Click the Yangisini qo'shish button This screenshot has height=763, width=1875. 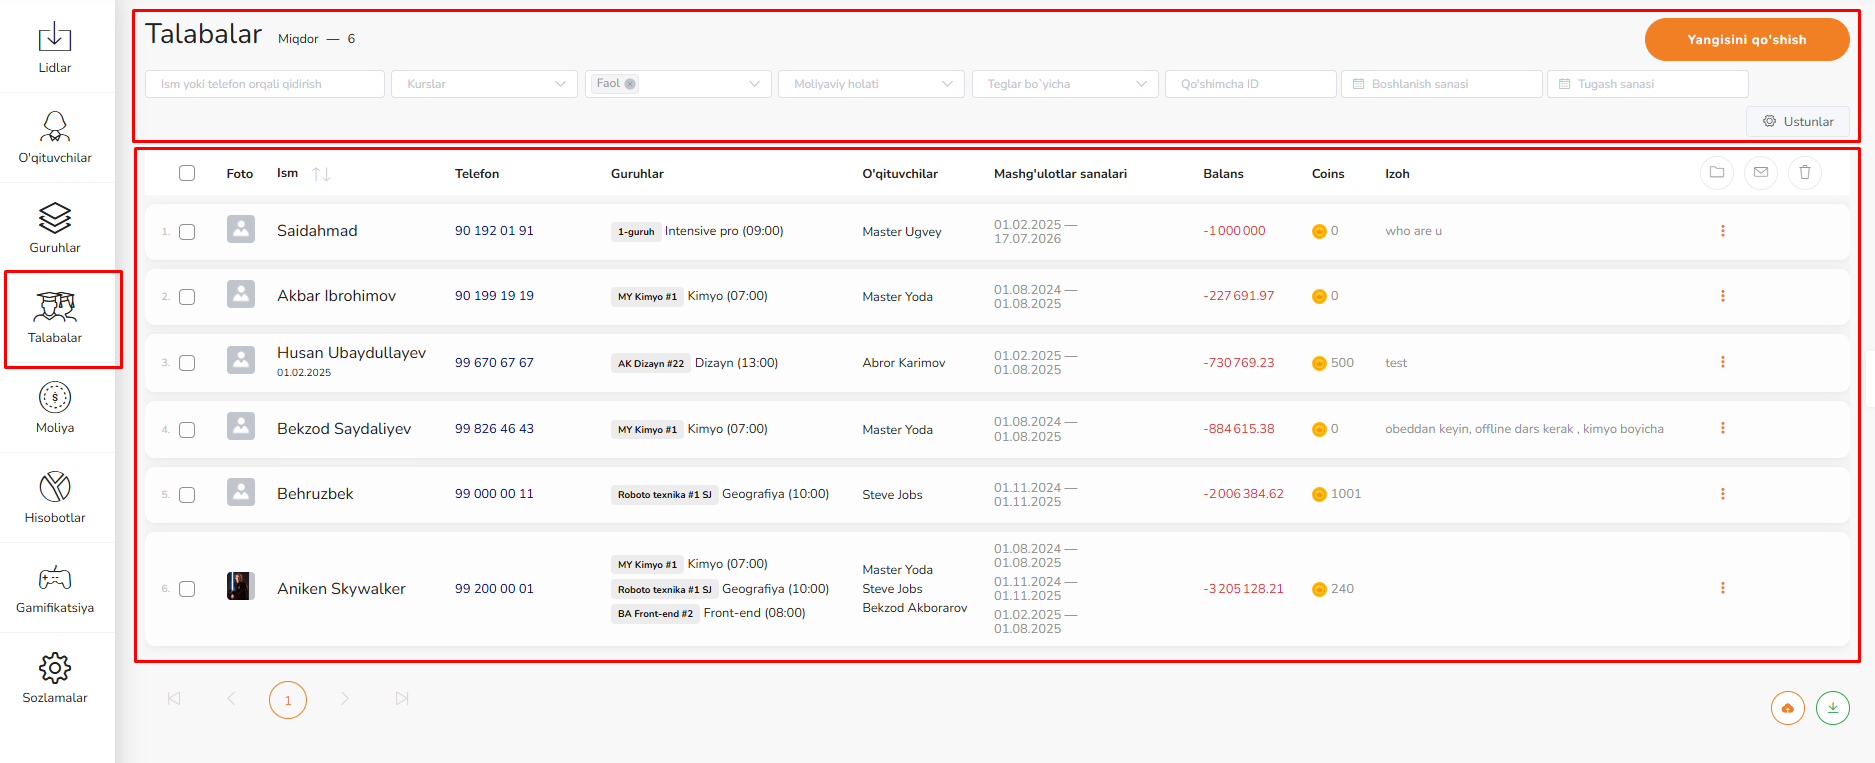click(1746, 40)
